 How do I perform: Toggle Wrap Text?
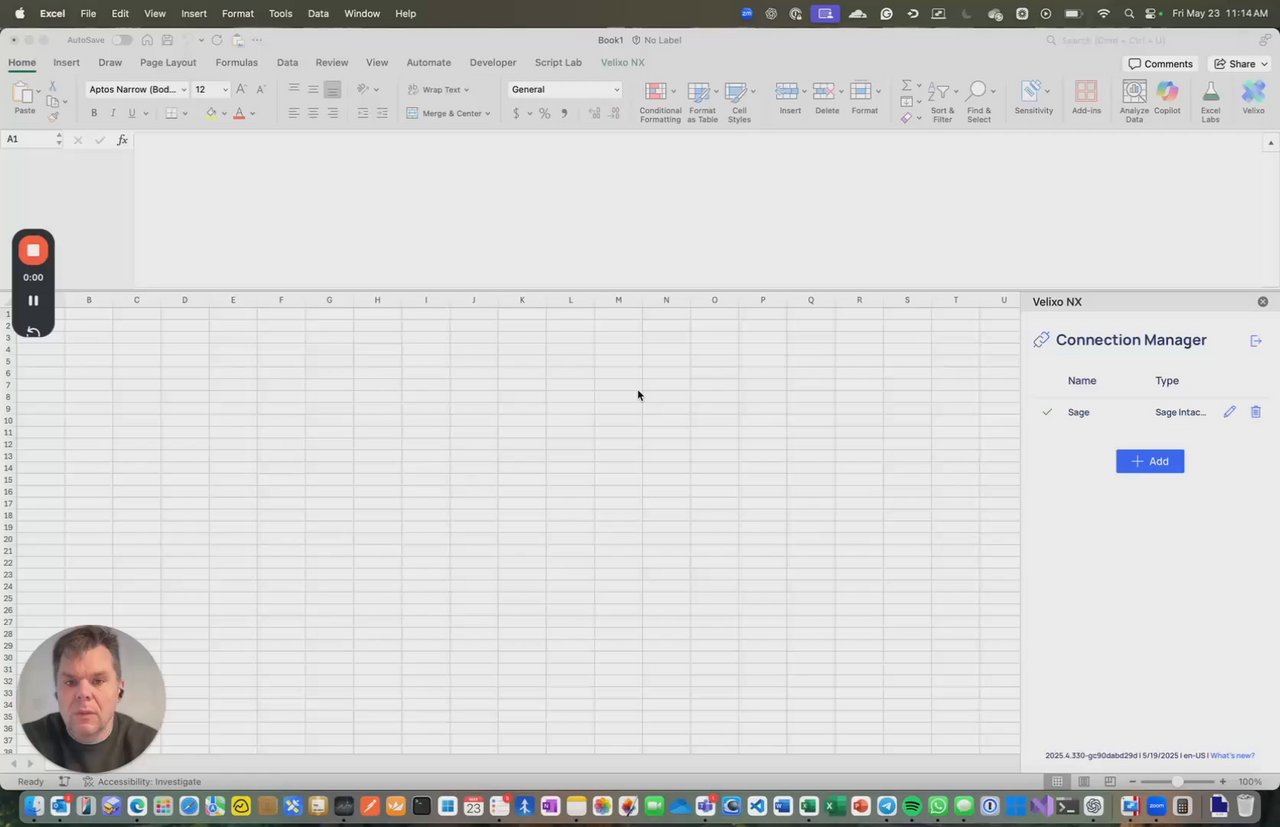tap(438, 90)
